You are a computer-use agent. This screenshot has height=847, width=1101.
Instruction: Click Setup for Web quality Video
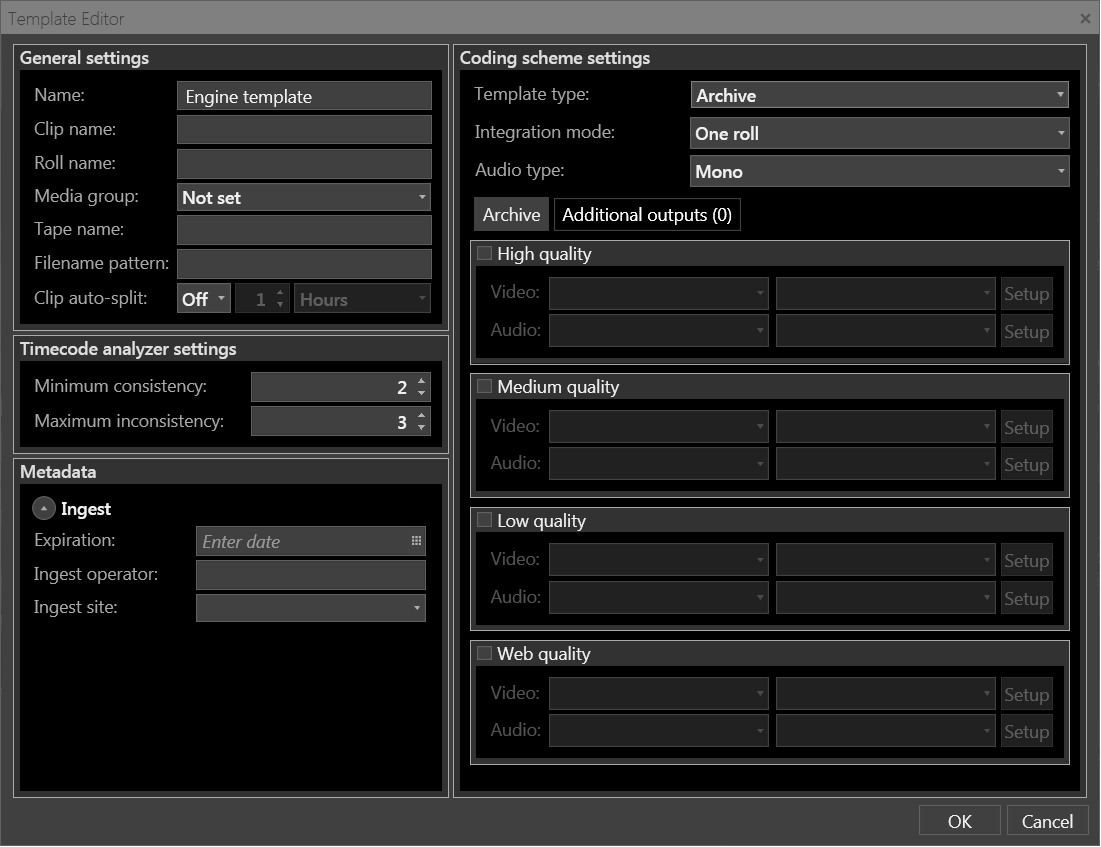(x=1026, y=694)
